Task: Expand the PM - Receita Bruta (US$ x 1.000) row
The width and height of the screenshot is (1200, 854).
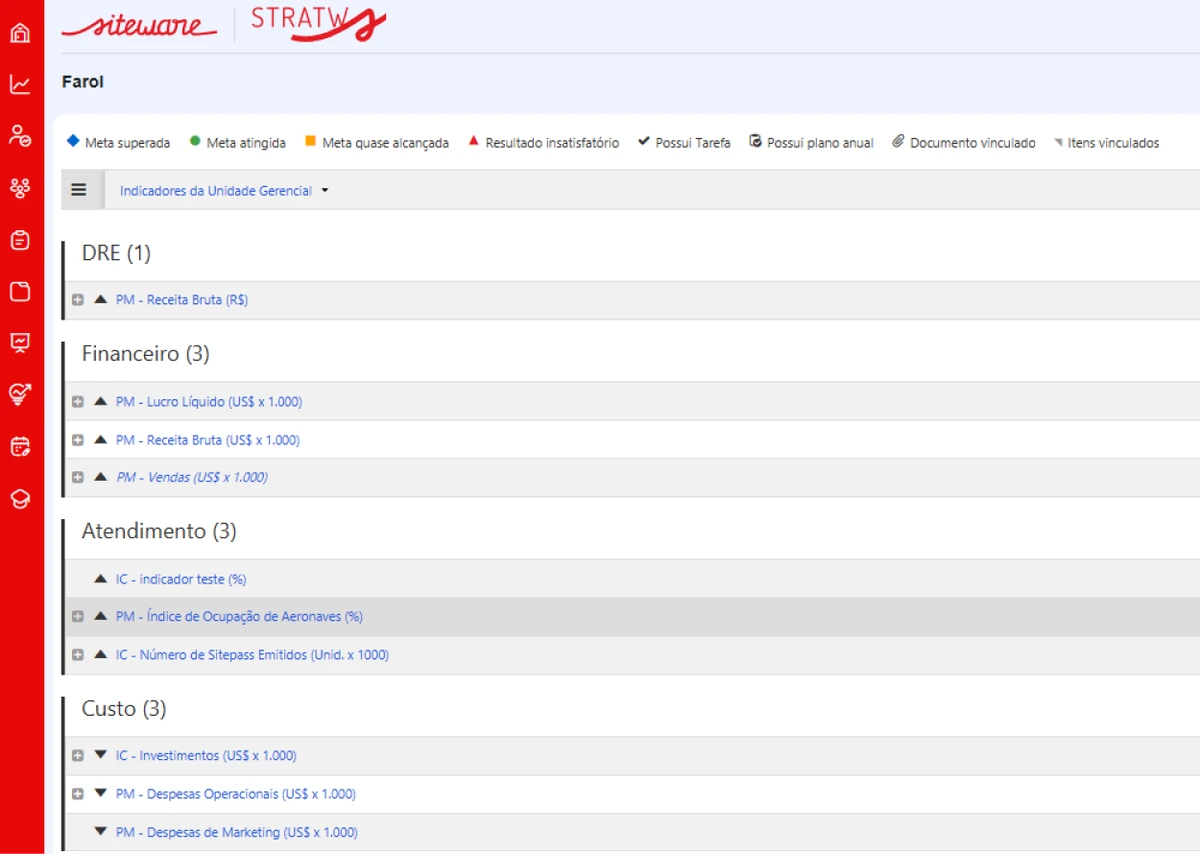Action: tap(78, 440)
